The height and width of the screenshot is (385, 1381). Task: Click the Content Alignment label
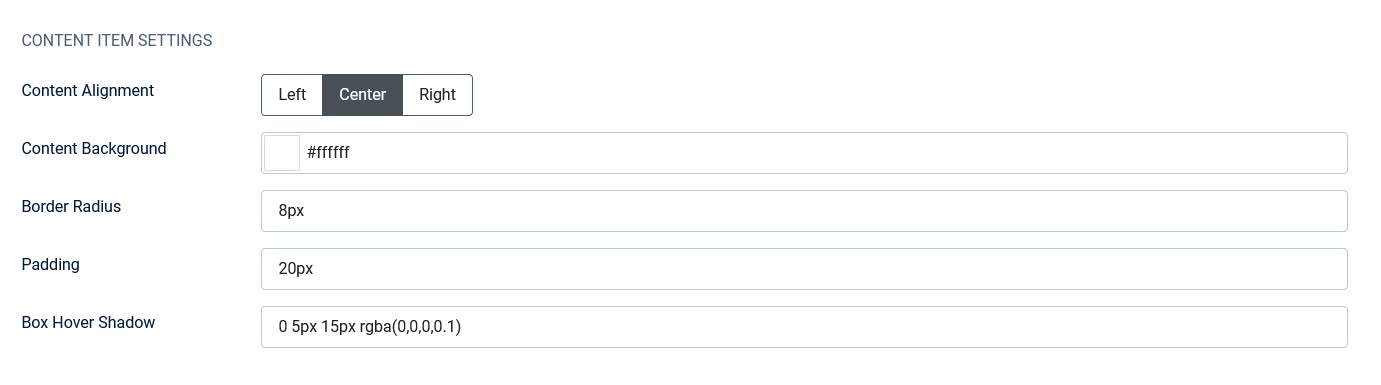88,90
